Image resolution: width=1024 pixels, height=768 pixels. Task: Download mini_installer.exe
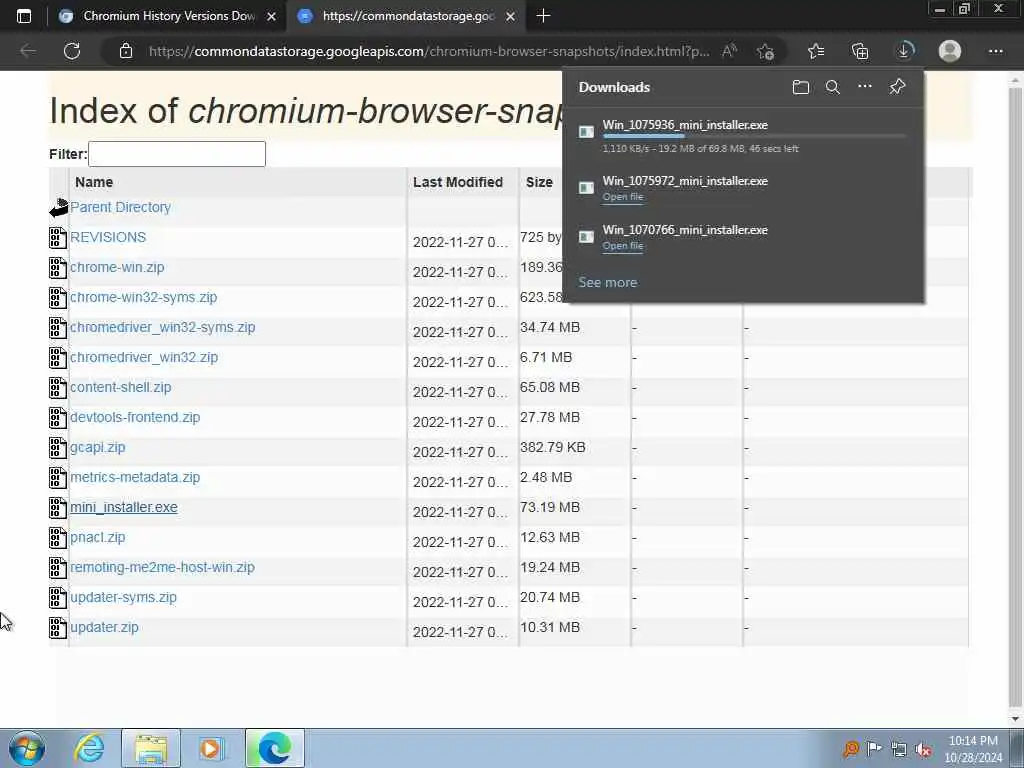click(x=123, y=507)
